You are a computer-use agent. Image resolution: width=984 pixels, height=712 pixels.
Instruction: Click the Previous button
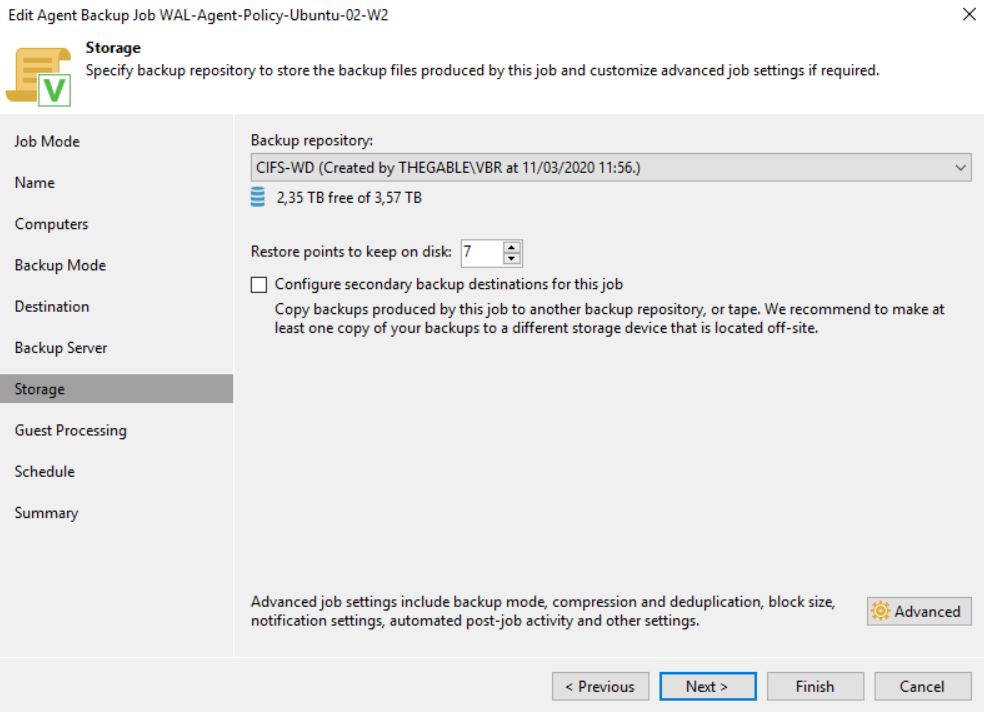tap(601, 686)
